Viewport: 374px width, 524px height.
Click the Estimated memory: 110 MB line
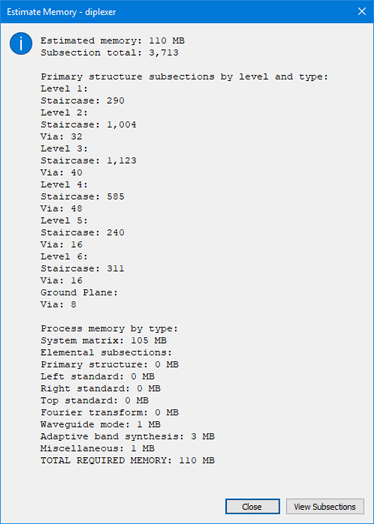coord(113,41)
